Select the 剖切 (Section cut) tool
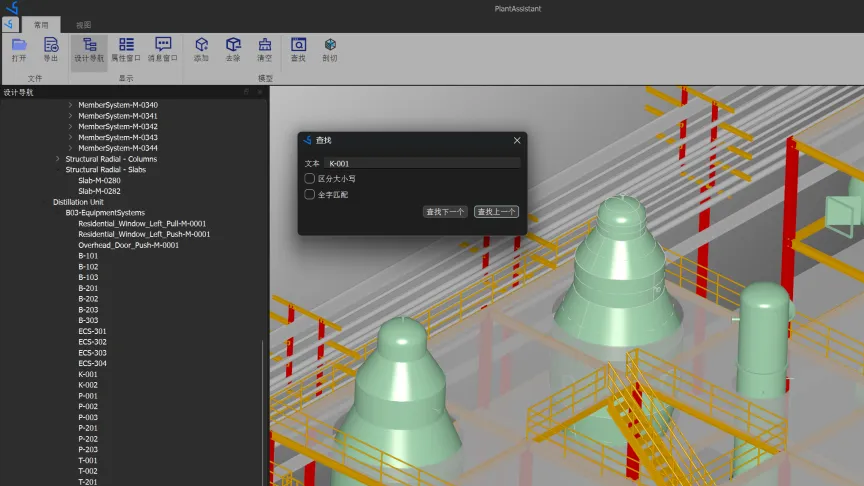This screenshot has width=864, height=486. tap(329, 49)
